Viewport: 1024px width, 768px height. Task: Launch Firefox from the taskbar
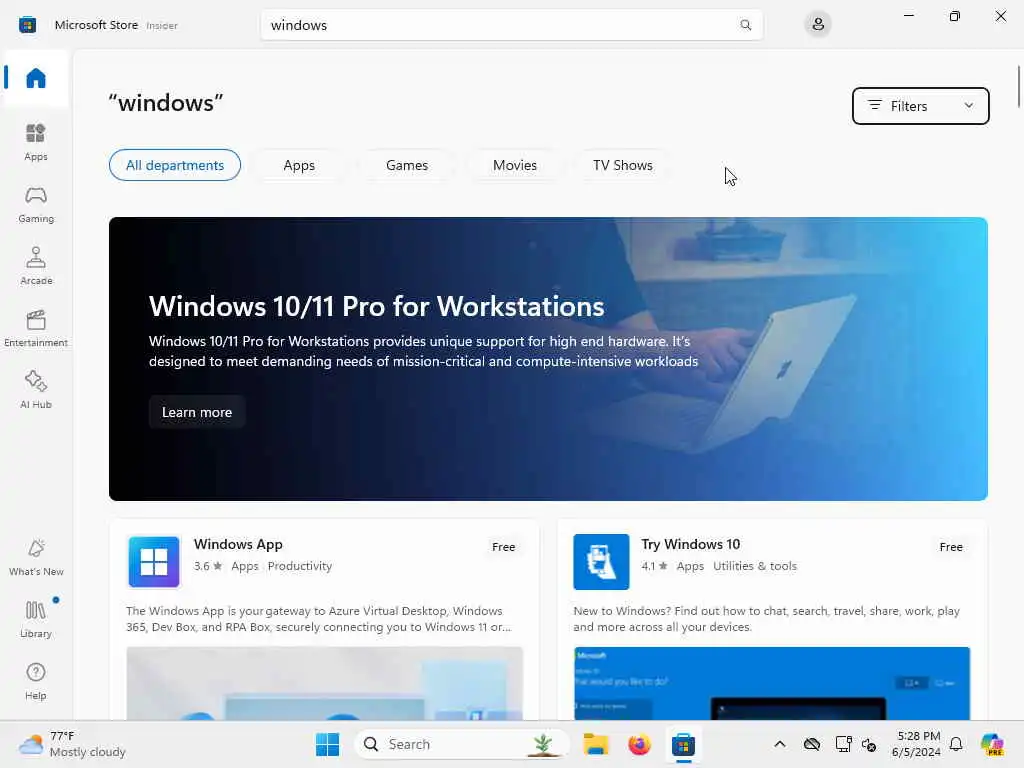639,744
